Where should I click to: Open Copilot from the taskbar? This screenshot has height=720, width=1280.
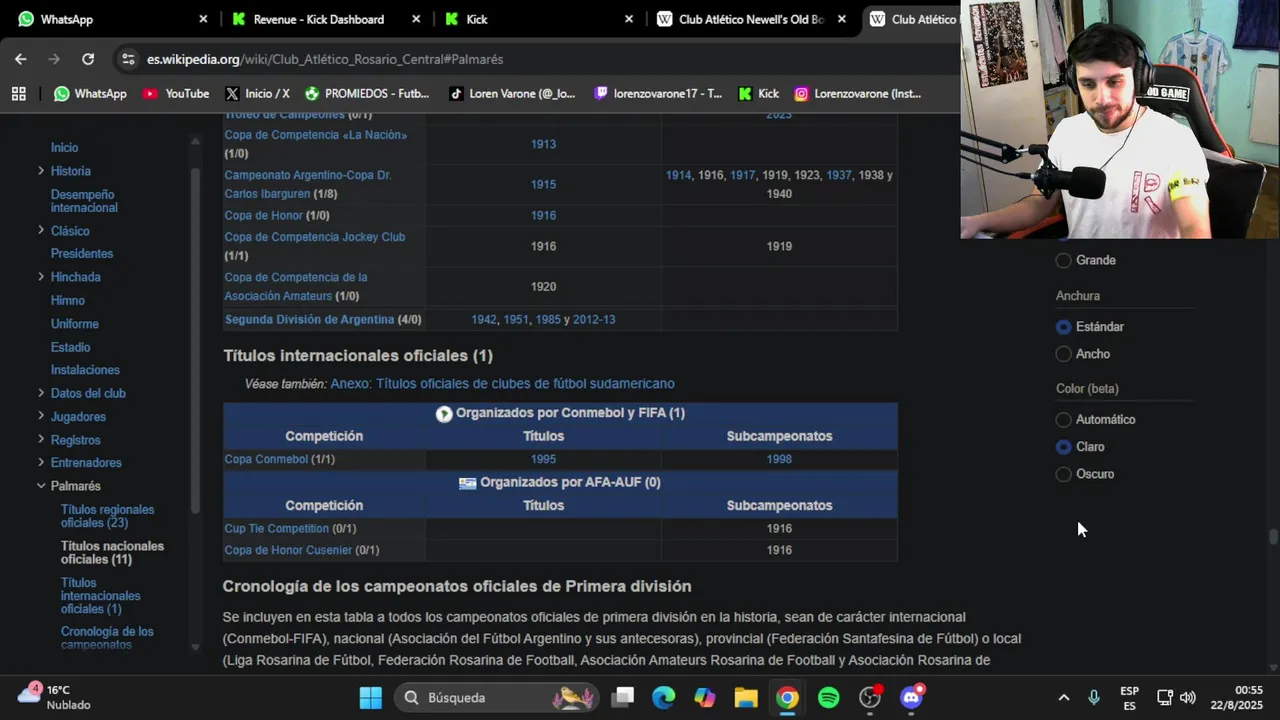[x=705, y=697]
